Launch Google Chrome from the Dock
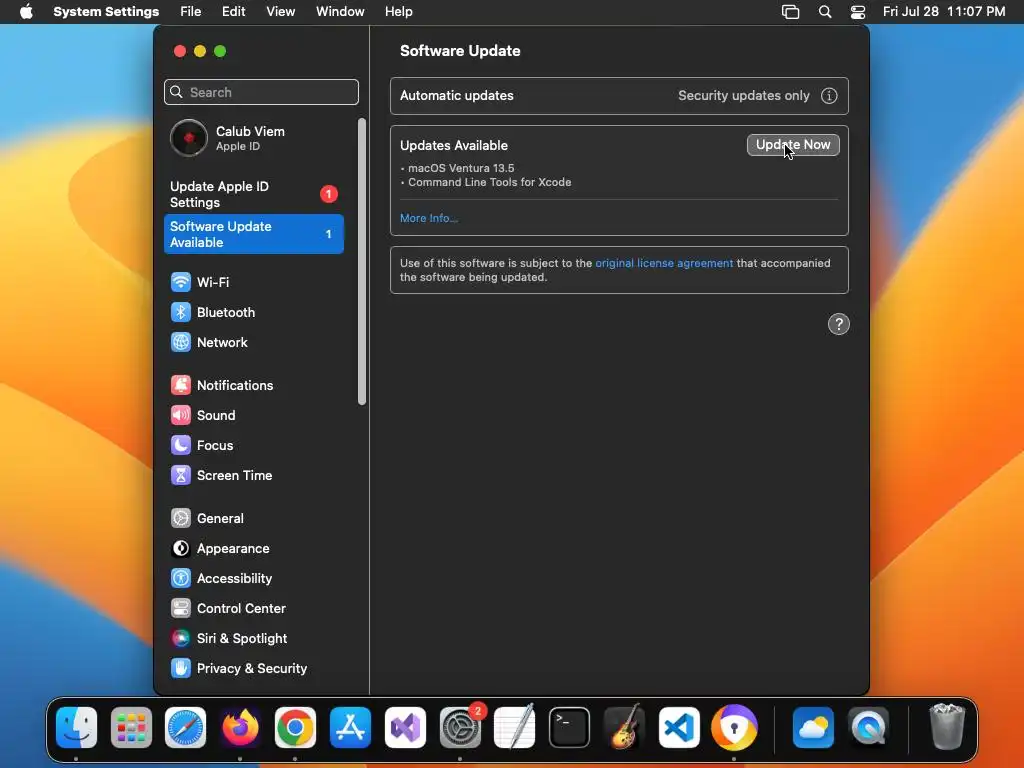This screenshot has width=1024, height=768. click(295, 727)
